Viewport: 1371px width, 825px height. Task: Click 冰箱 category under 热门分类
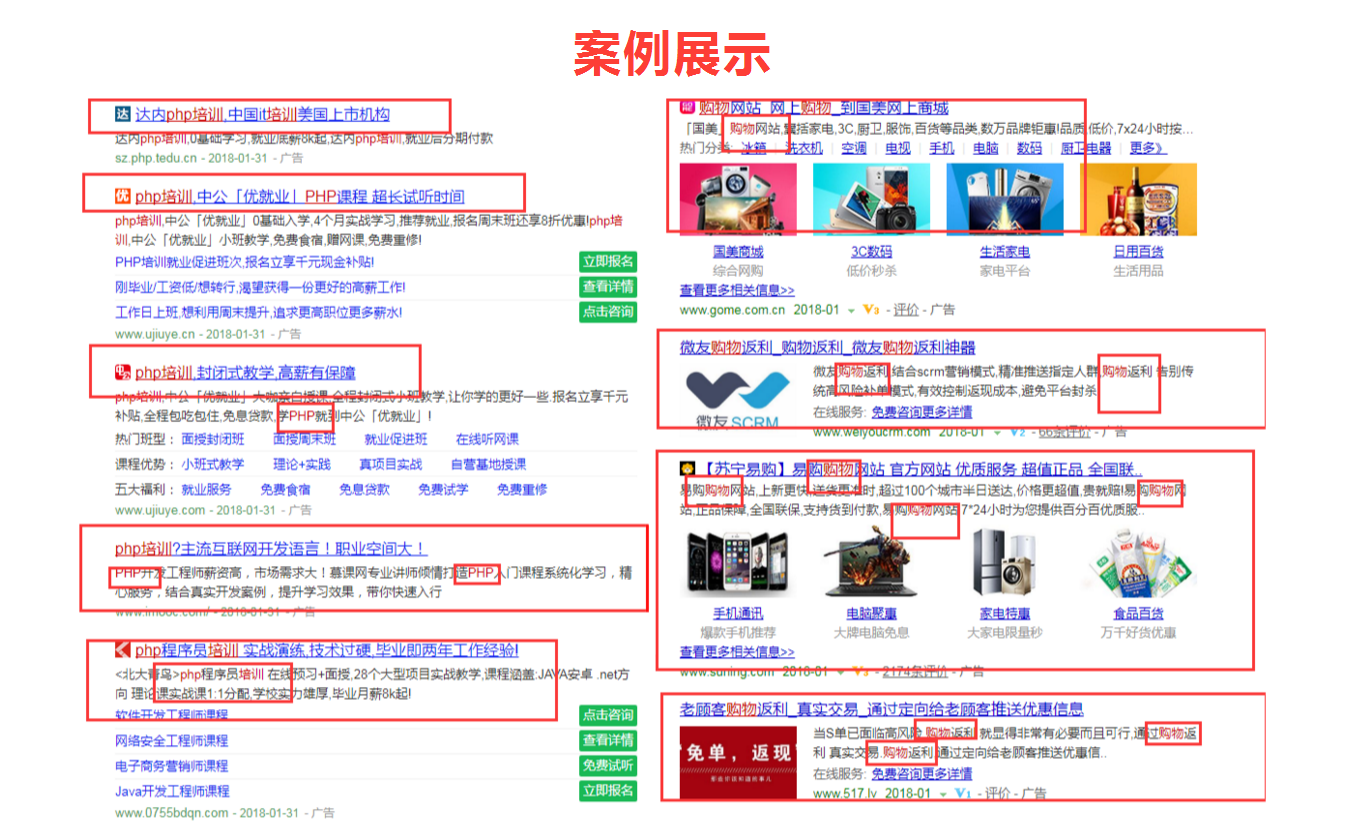[x=754, y=148]
